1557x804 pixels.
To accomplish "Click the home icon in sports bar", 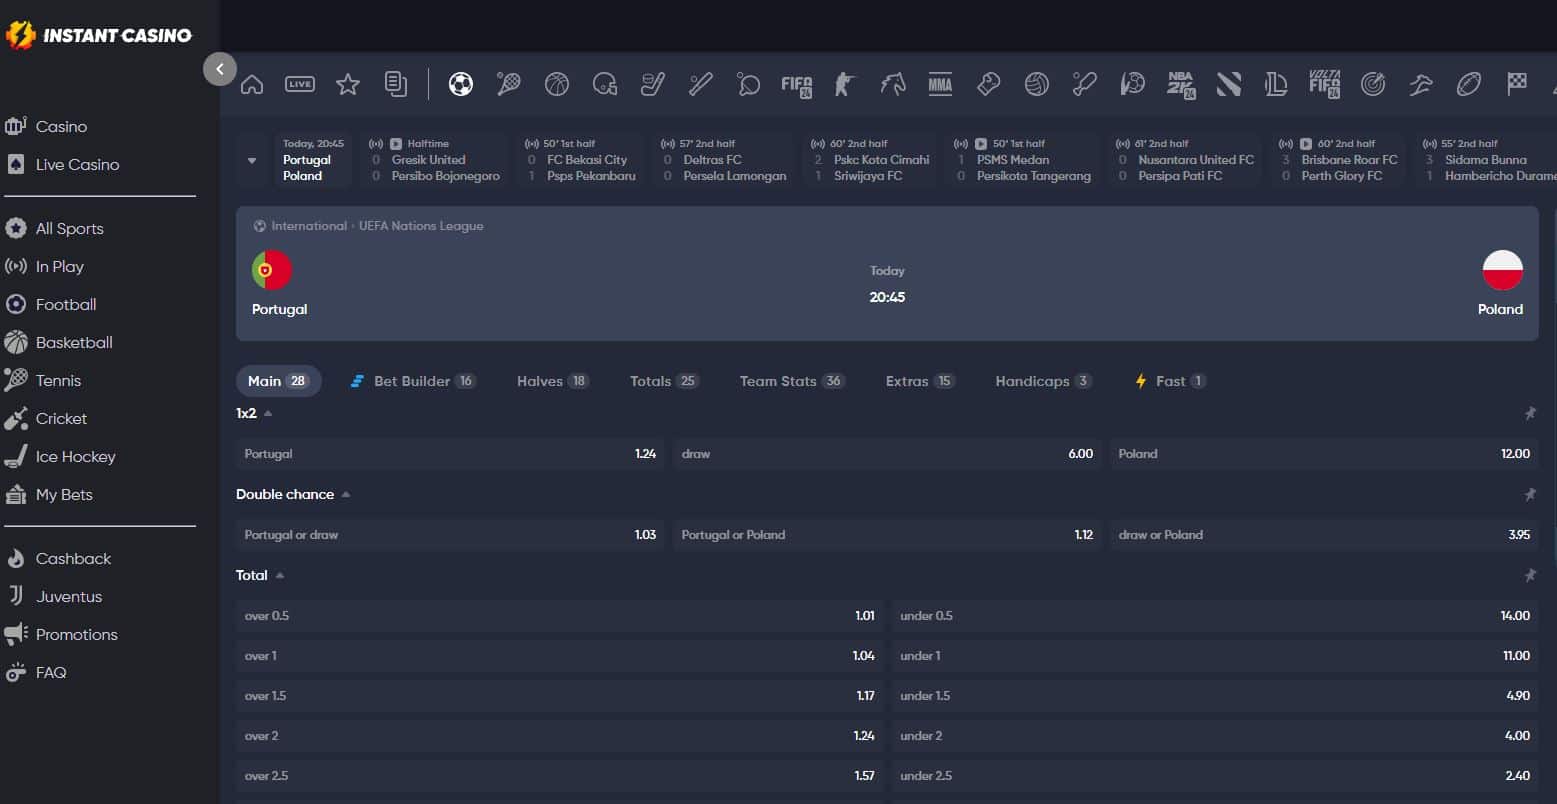I will [252, 85].
